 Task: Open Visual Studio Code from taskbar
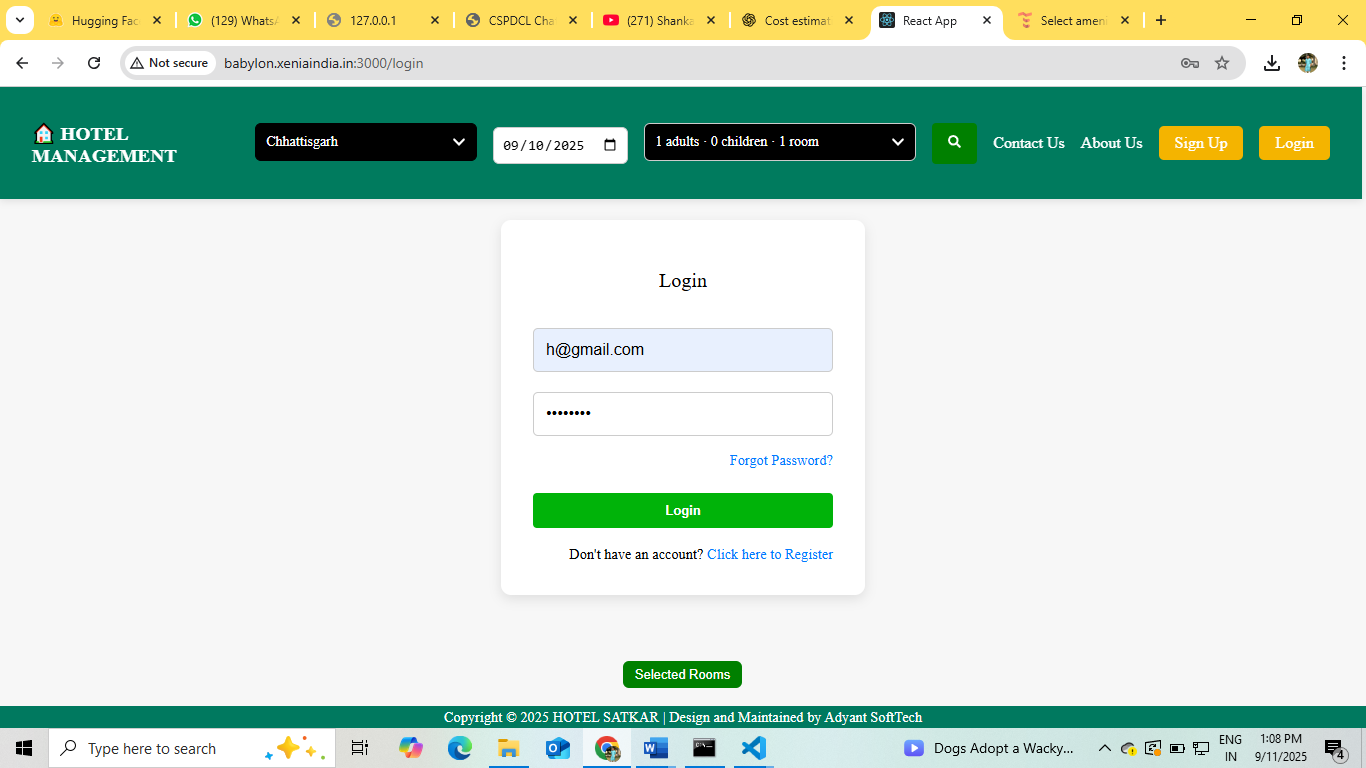pos(753,748)
